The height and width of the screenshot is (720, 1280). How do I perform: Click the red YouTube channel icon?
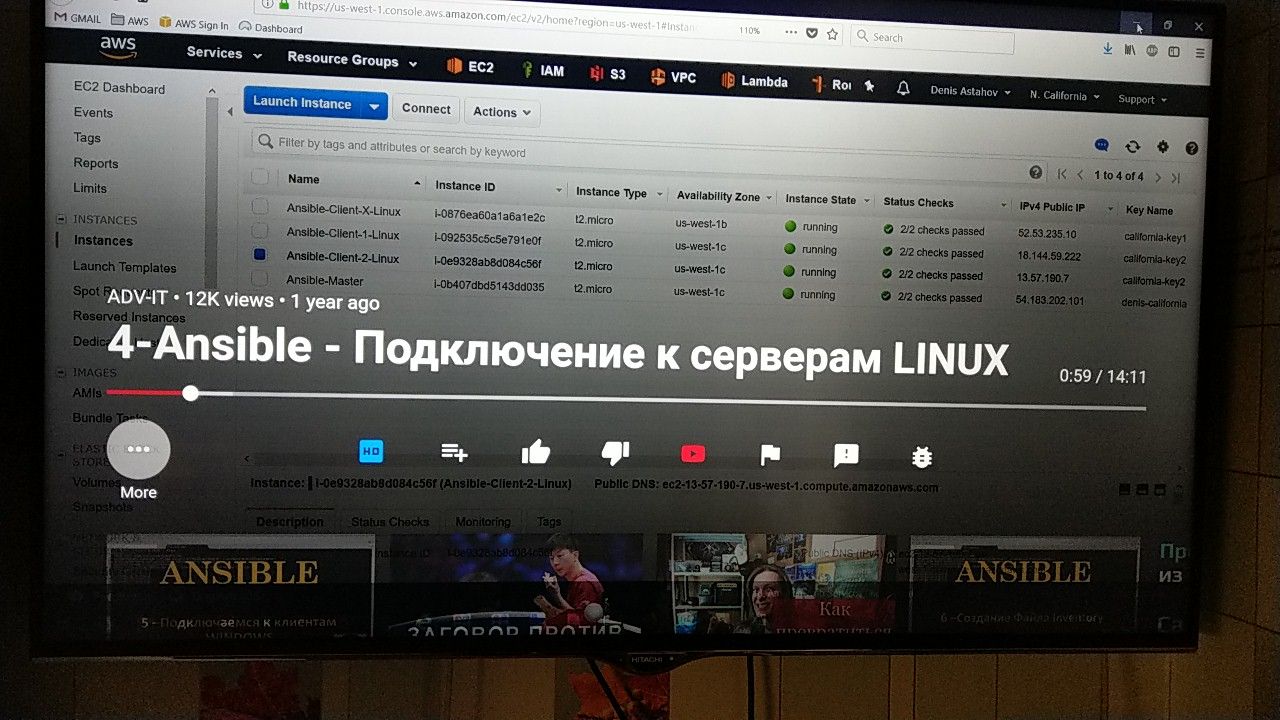(x=693, y=454)
